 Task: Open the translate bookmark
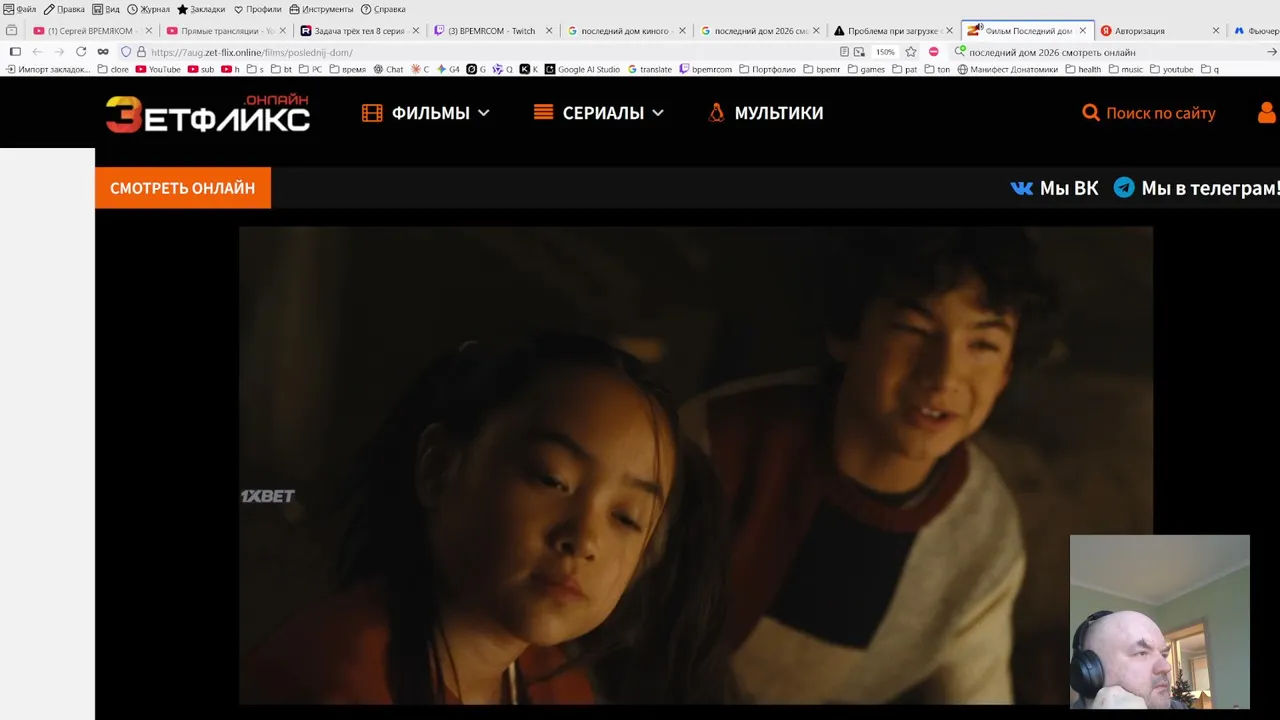click(x=649, y=70)
